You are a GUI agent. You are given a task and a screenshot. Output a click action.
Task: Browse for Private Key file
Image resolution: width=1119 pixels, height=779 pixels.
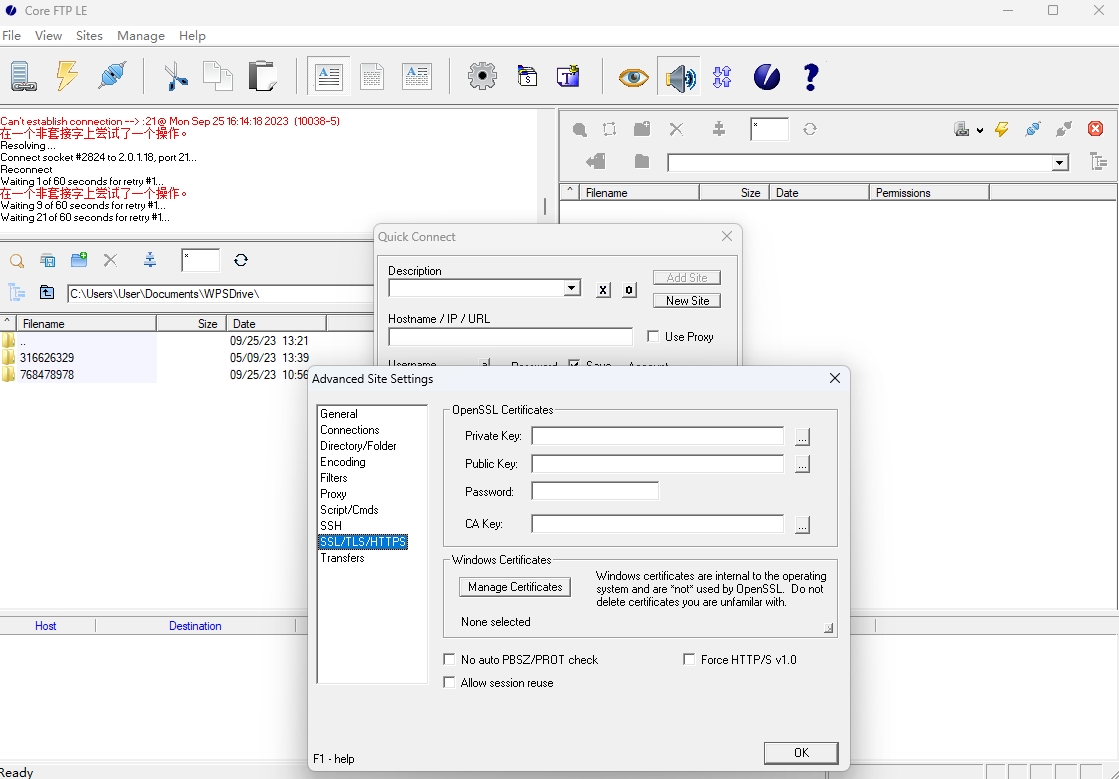802,436
